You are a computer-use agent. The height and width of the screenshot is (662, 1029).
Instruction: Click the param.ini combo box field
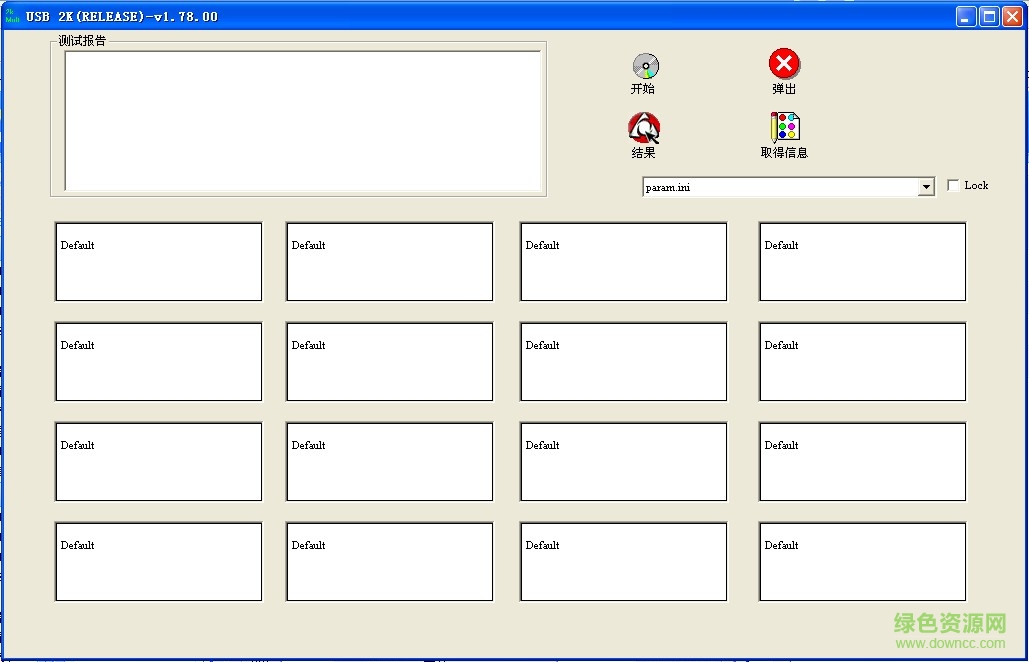pyautogui.click(x=780, y=187)
